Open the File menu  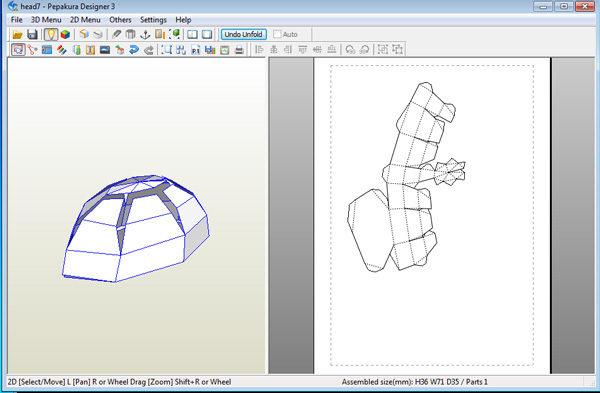[16, 20]
